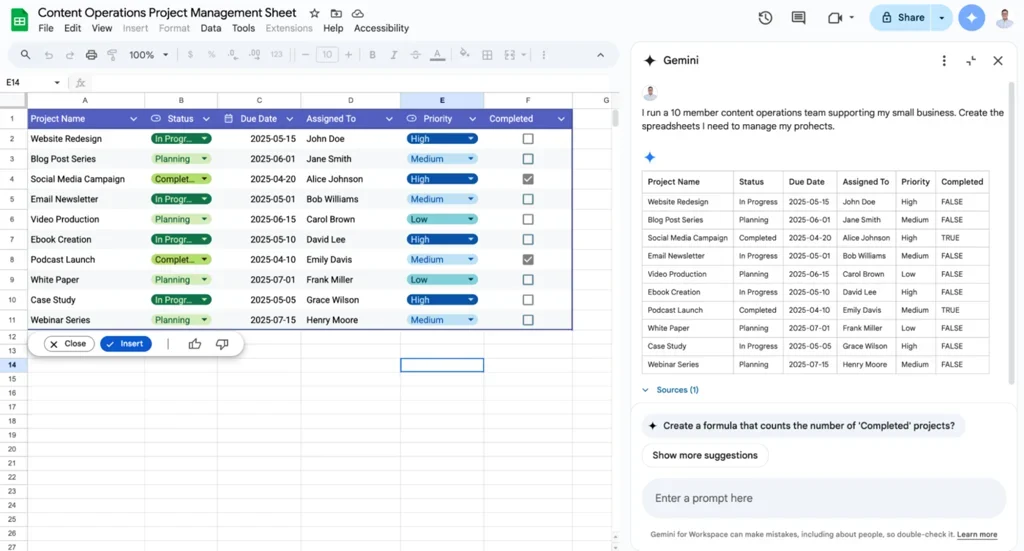
Task: Click the Insert button for the table
Action: 125,344
